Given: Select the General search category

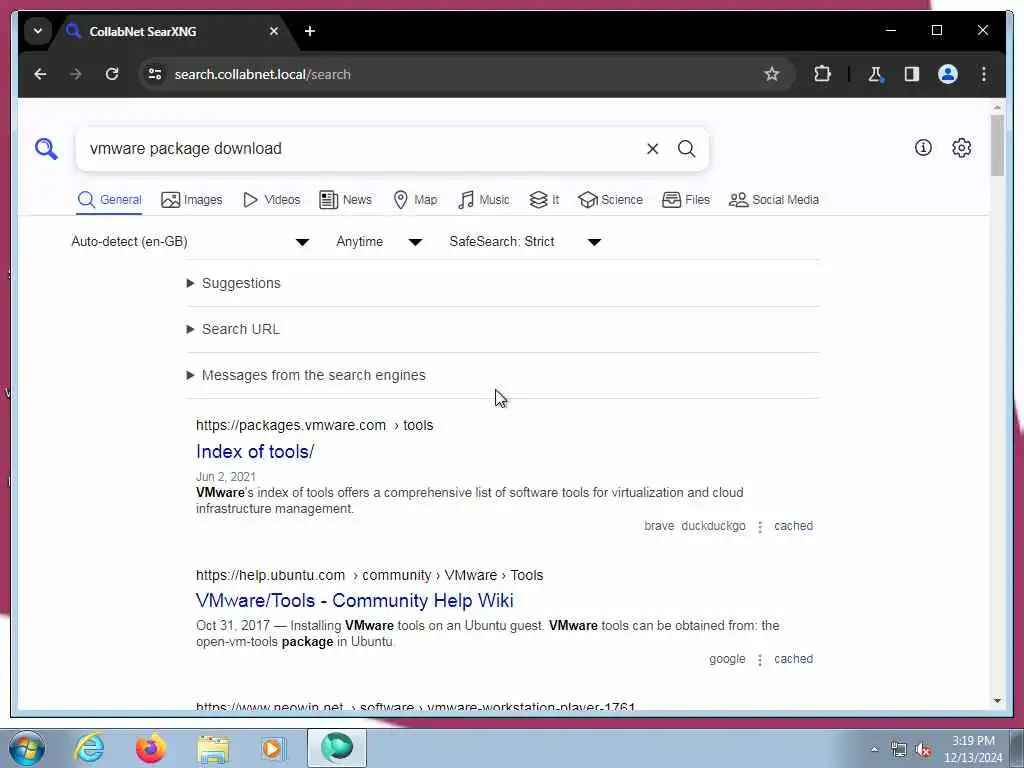Looking at the screenshot, I should pyautogui.click(x=109, y=200).
